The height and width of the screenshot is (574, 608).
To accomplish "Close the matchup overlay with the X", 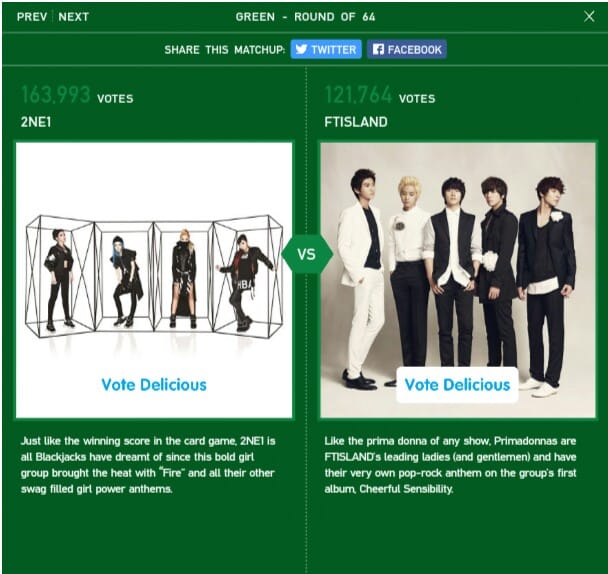I will pyautogui.click(x=589, y=16).
